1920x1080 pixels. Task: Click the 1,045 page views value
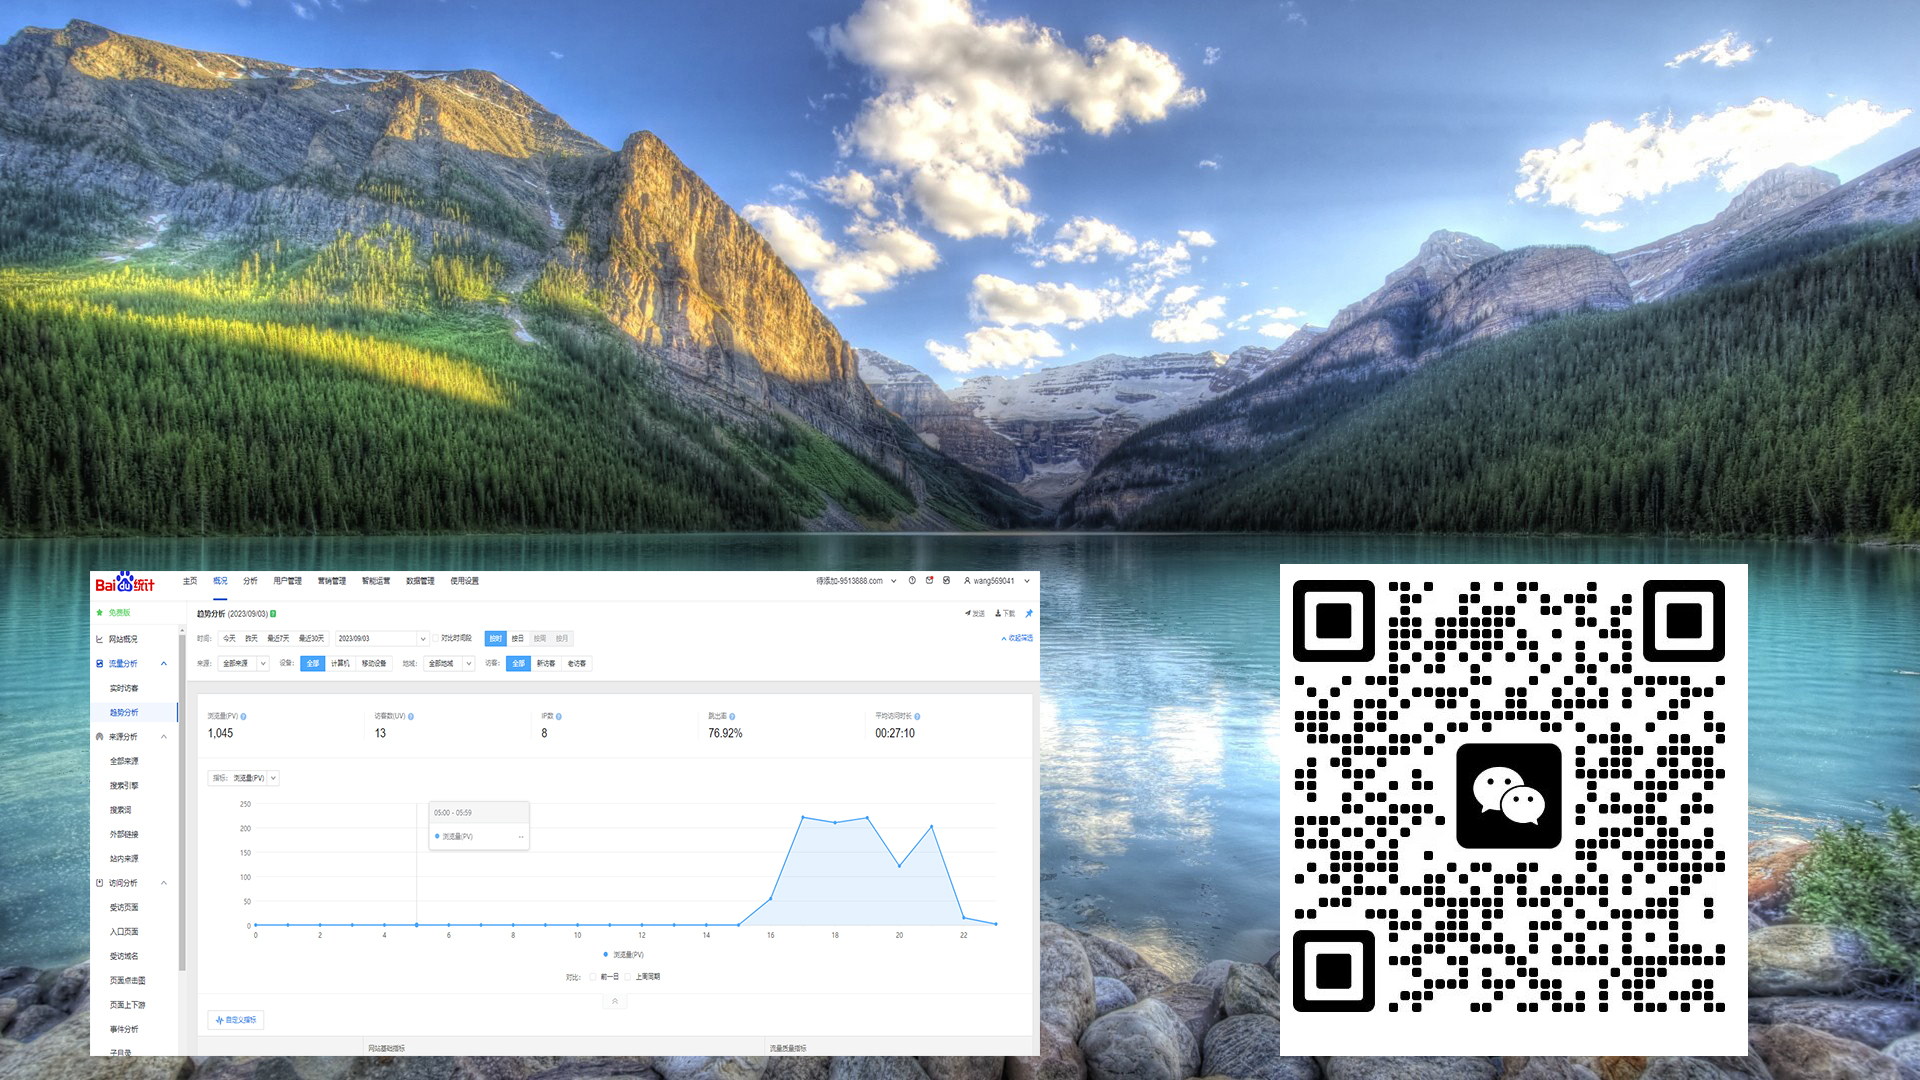(220, 733)
